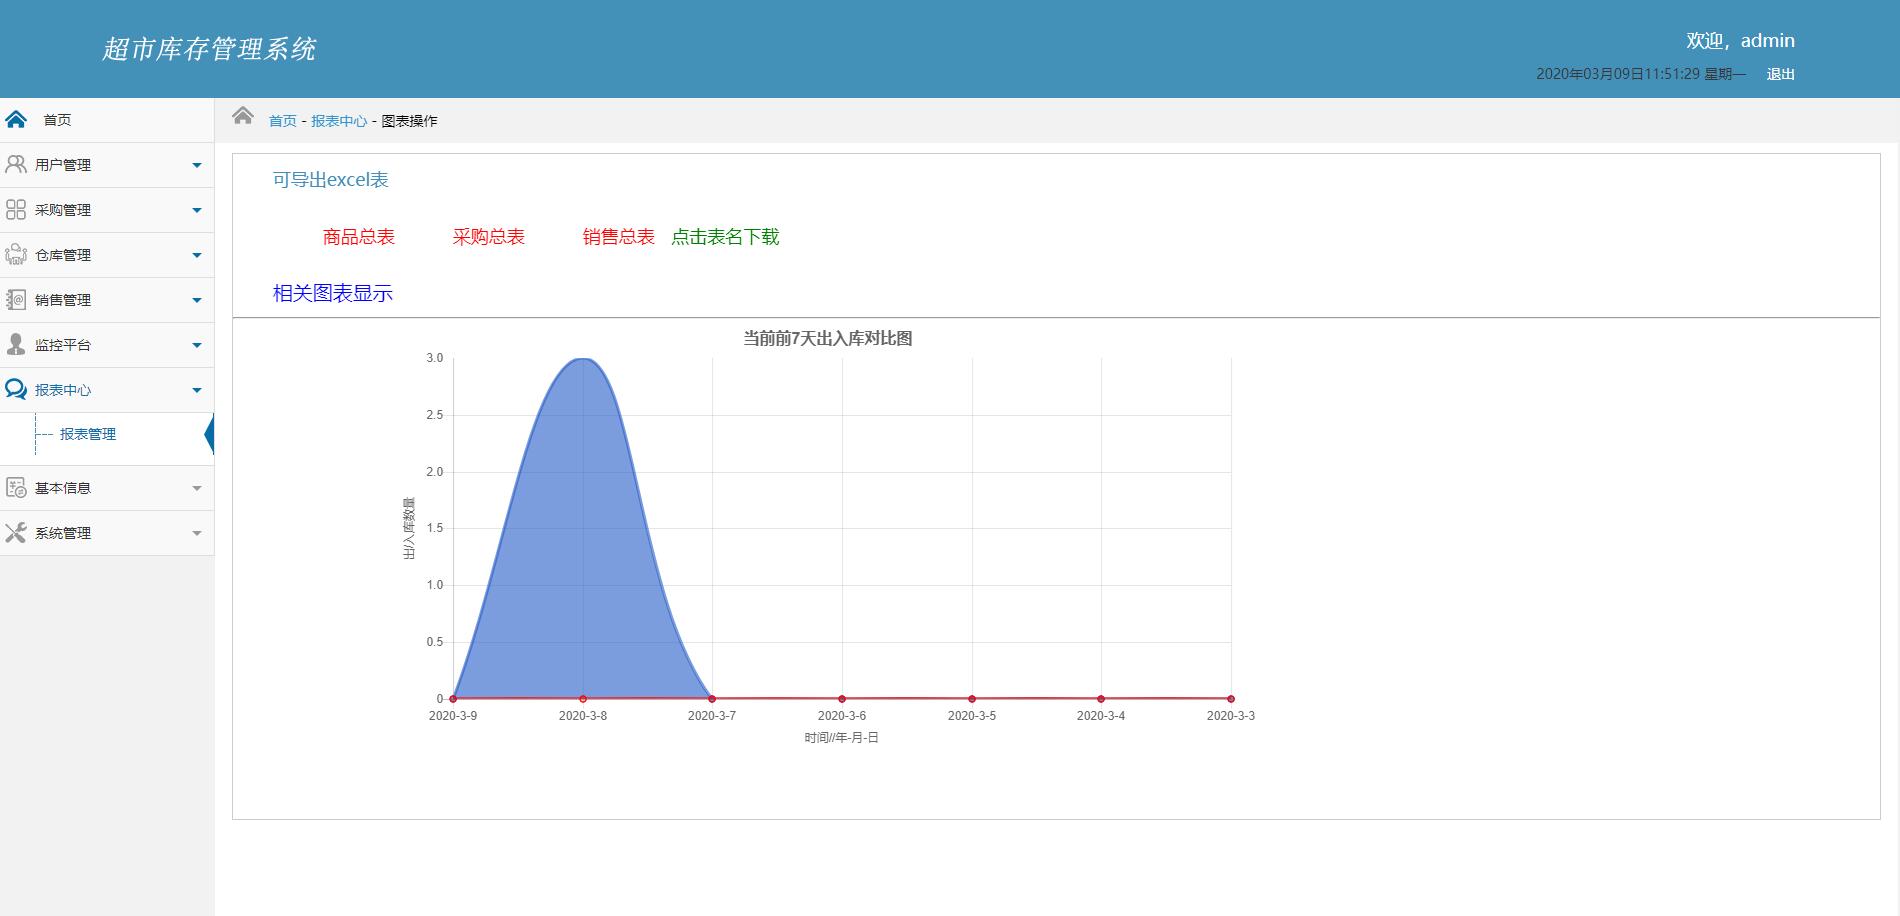1900x916 pixels.
Task: Expand the 系统管理 dropdown arrow
Action: coord(196,533)
